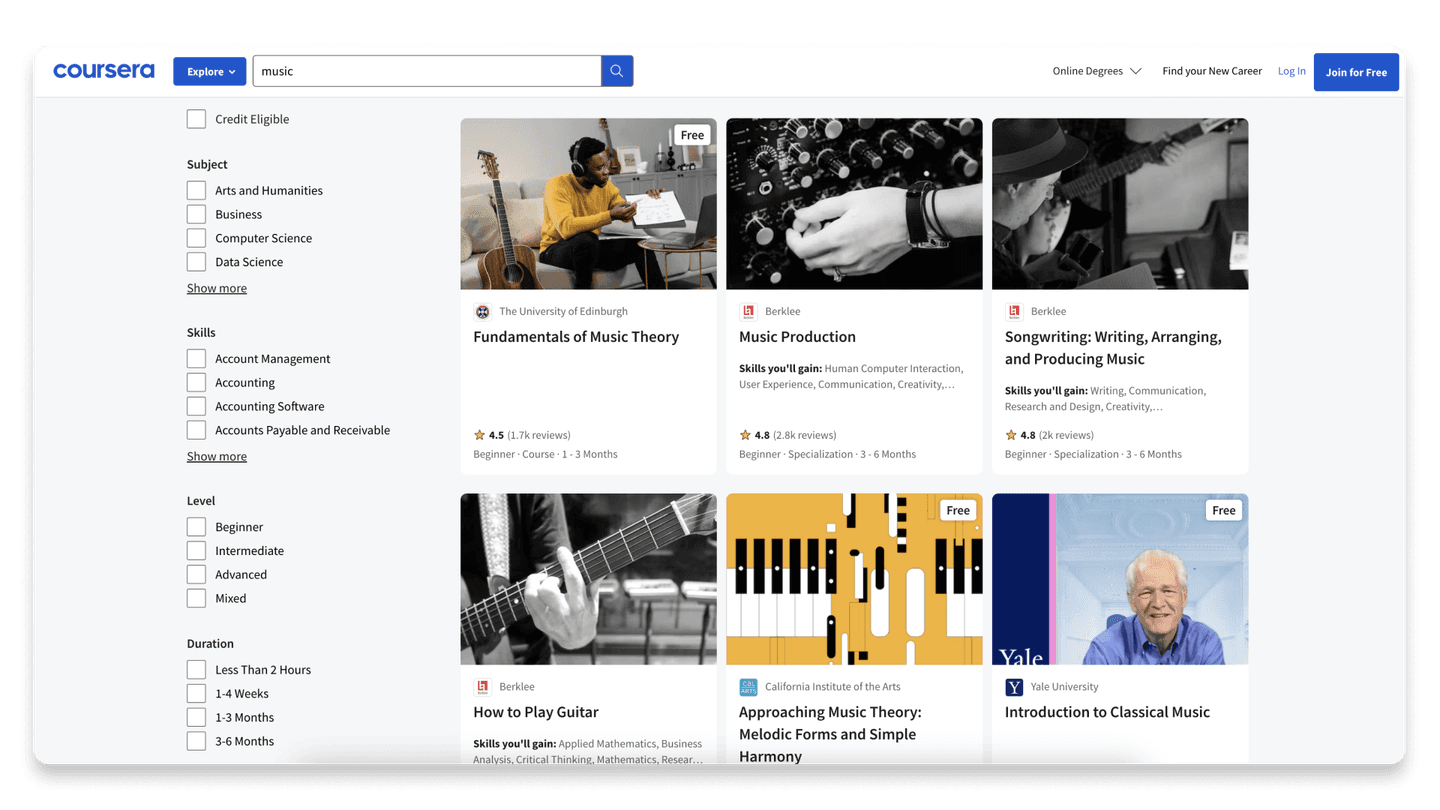Click the hat-wearing guitarist thumbnail

click(x=1120, y=204)
